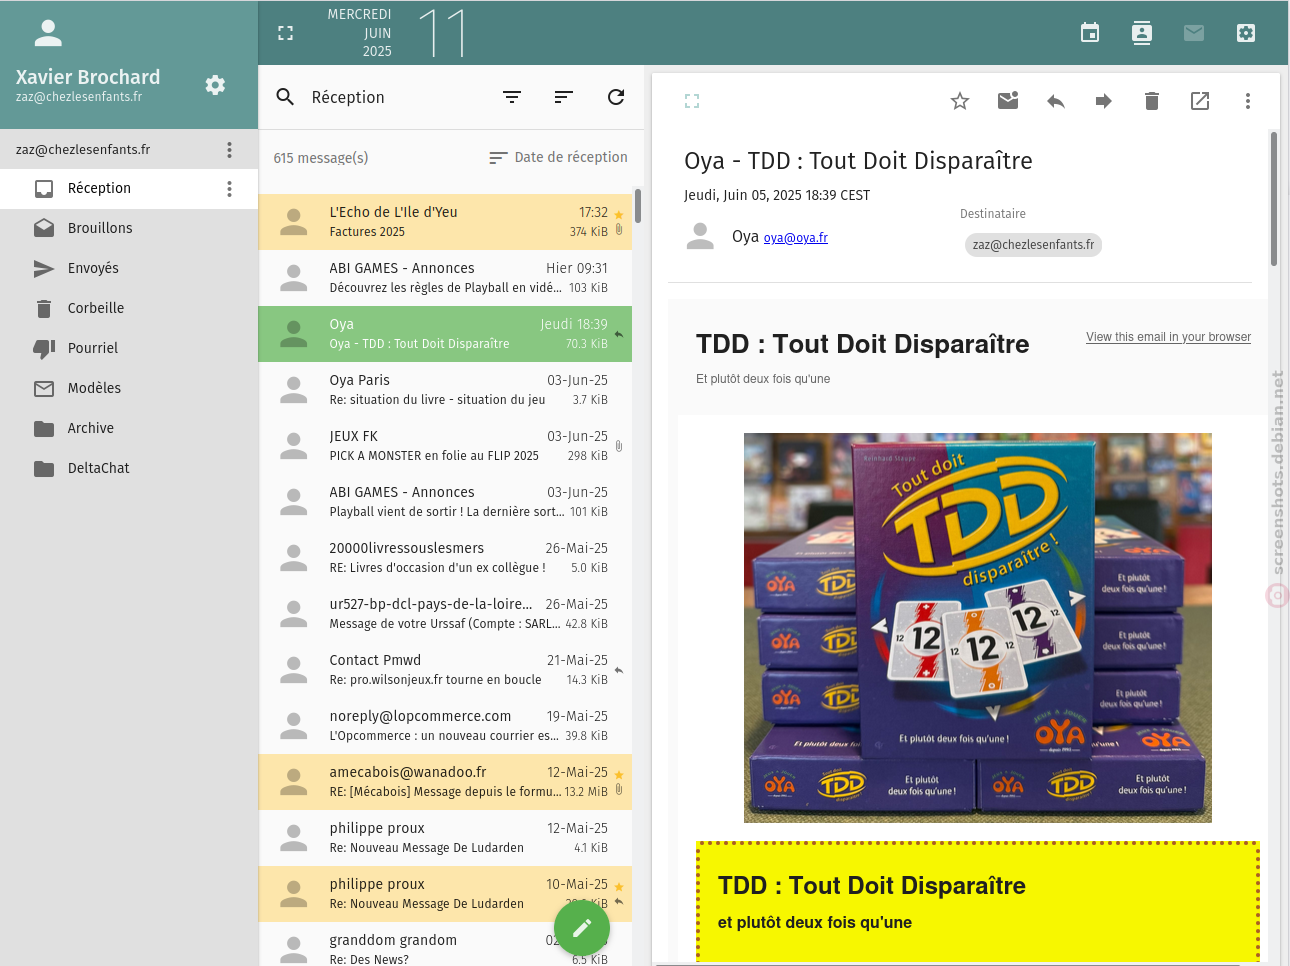
Task: Open 20000livressouslesmers message
Action: coord(445,558)
